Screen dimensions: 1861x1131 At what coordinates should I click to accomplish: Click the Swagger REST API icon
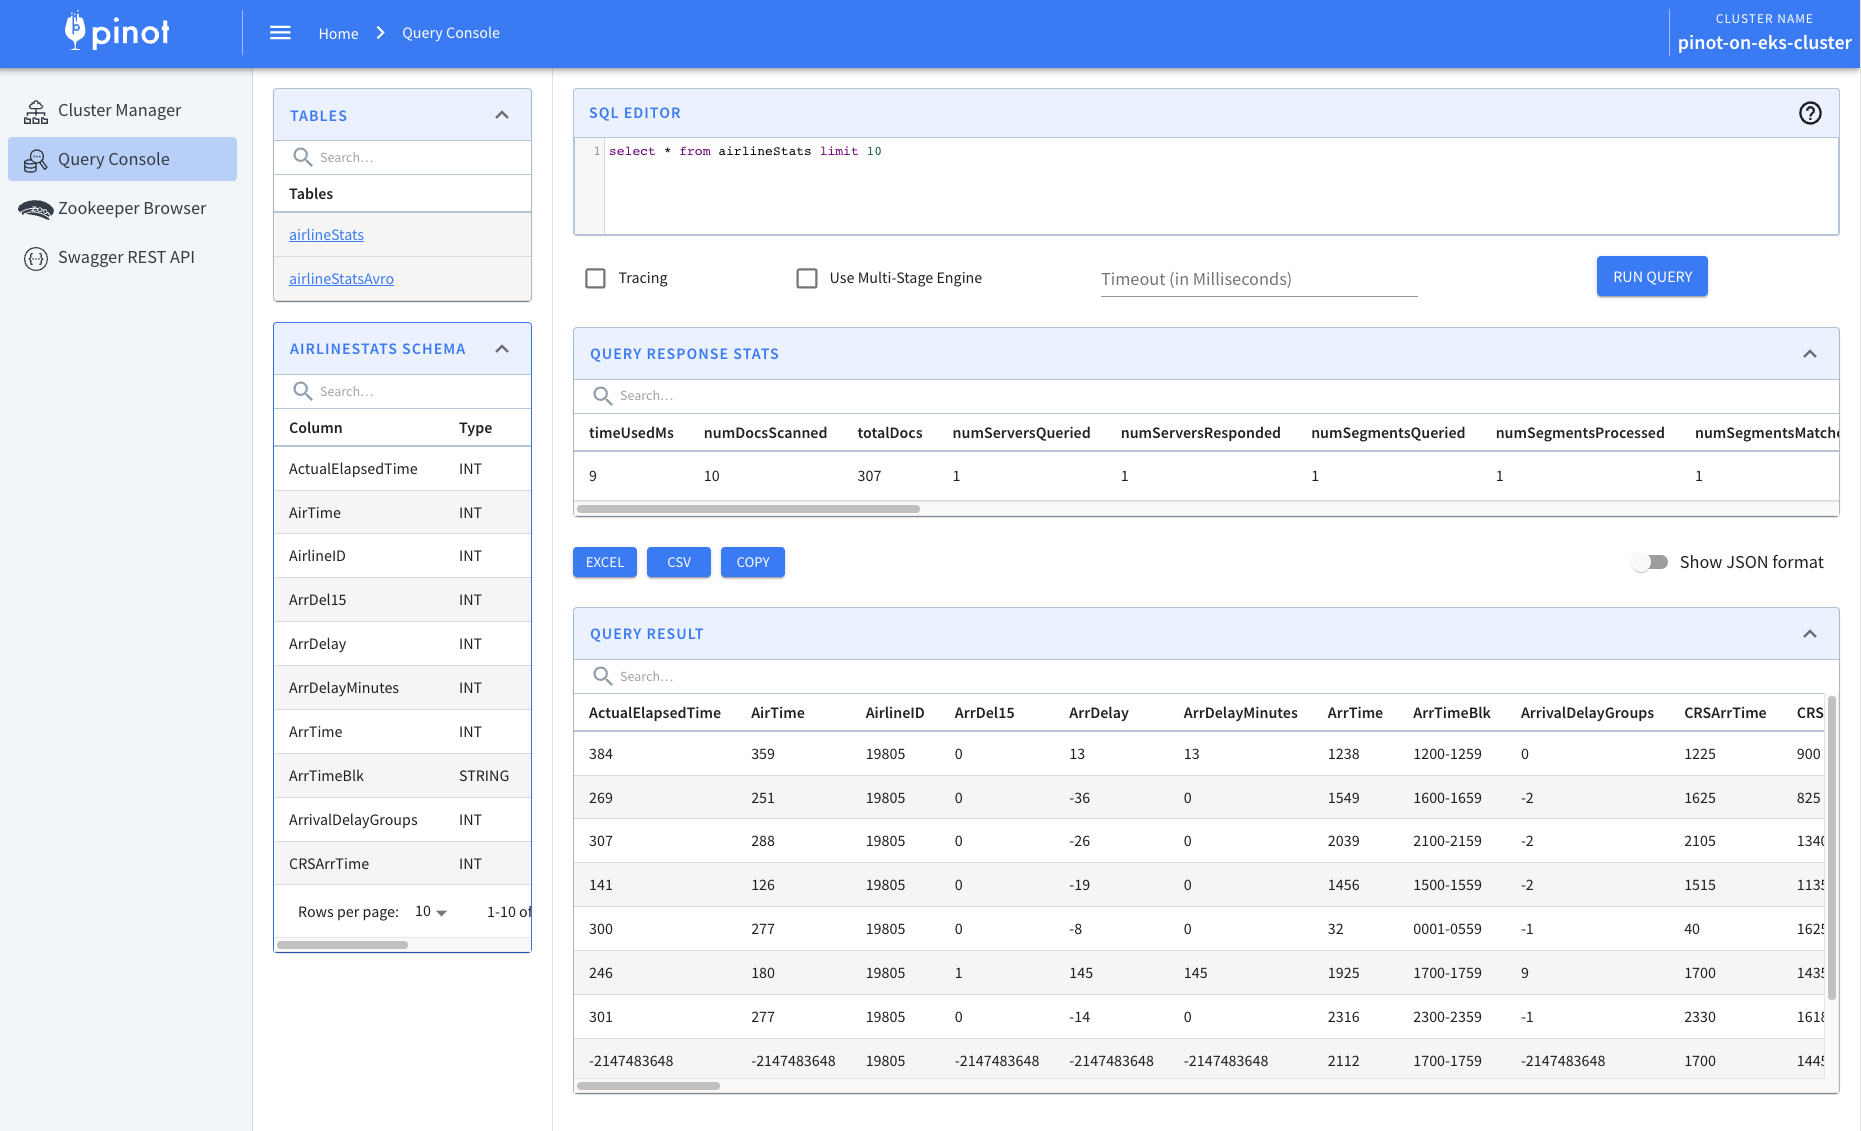(36, 258)
